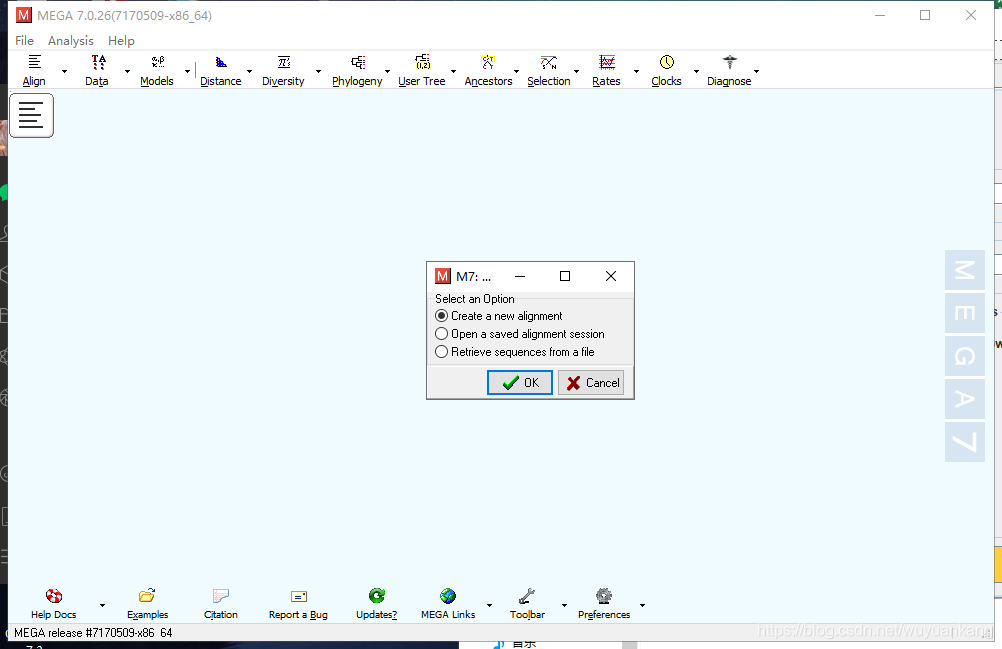Image resolution: width=1002 pixels, height=649 pixels.
Task: Open the Examples folder icon
Action: click(147, 596)
